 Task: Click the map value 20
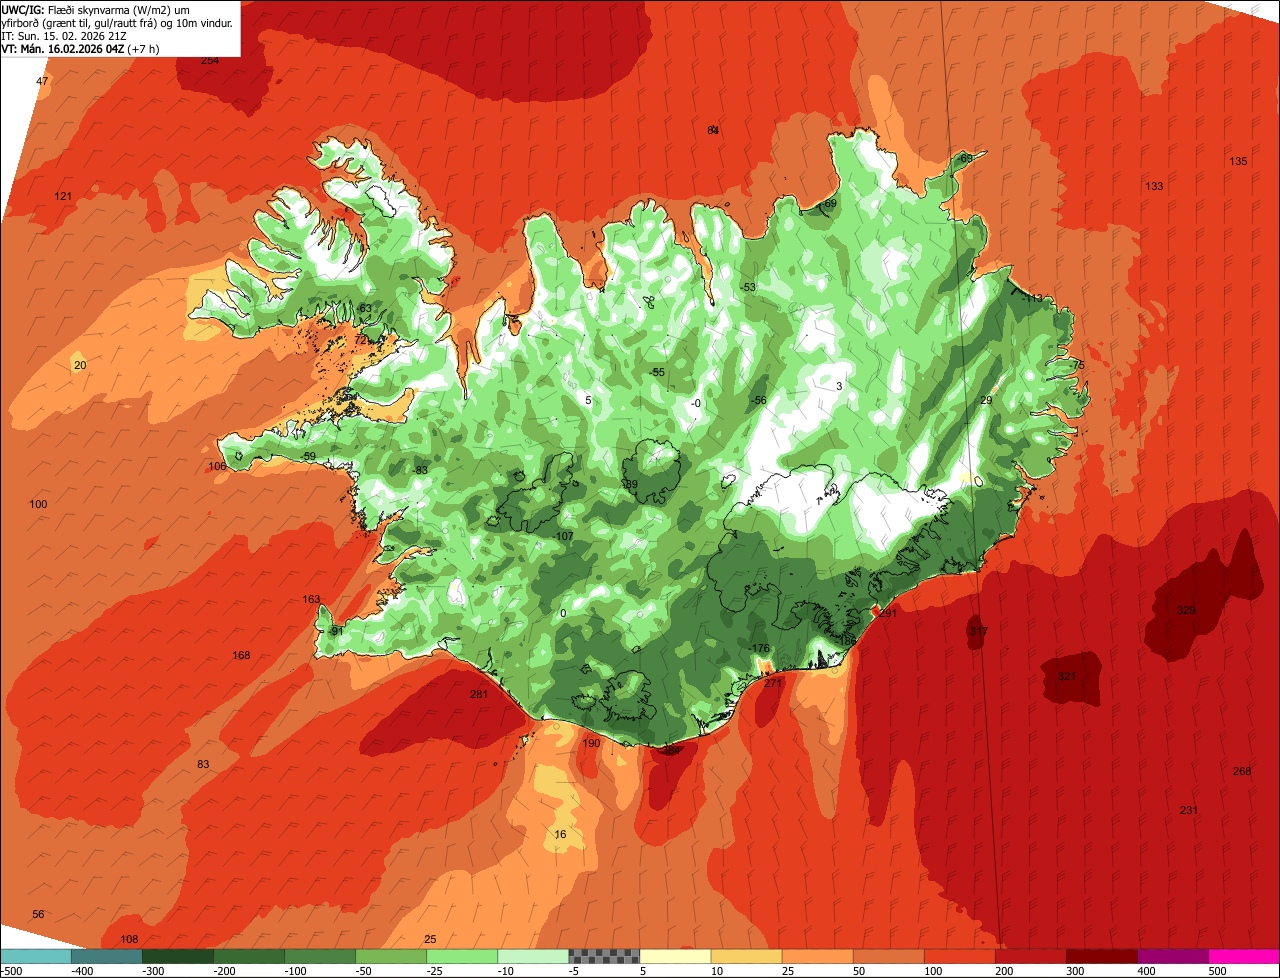[x=80, y=365]
